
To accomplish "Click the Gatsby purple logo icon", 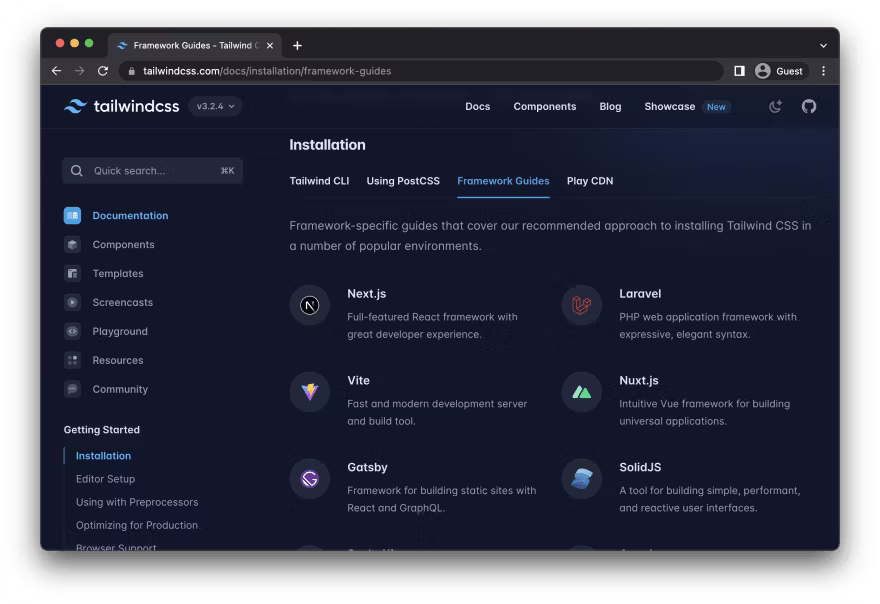I will [310, 479].
